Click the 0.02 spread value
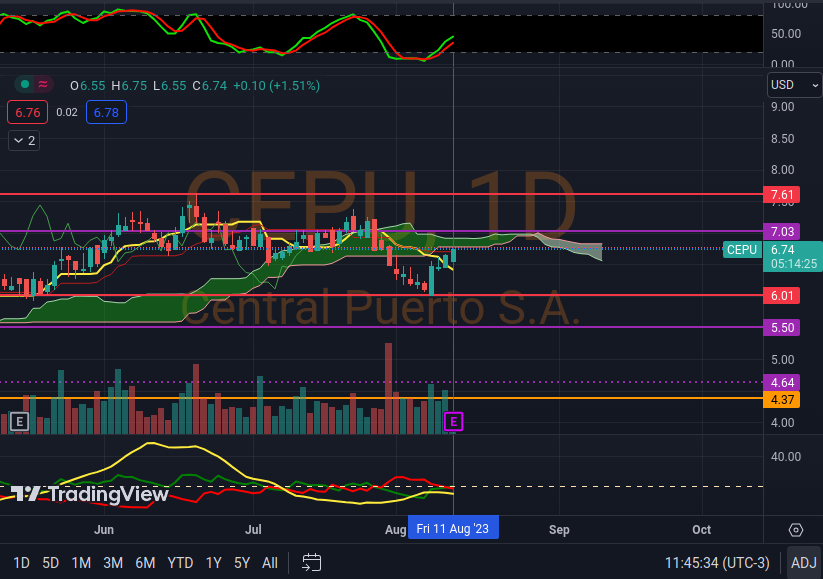 coord(67,112)
